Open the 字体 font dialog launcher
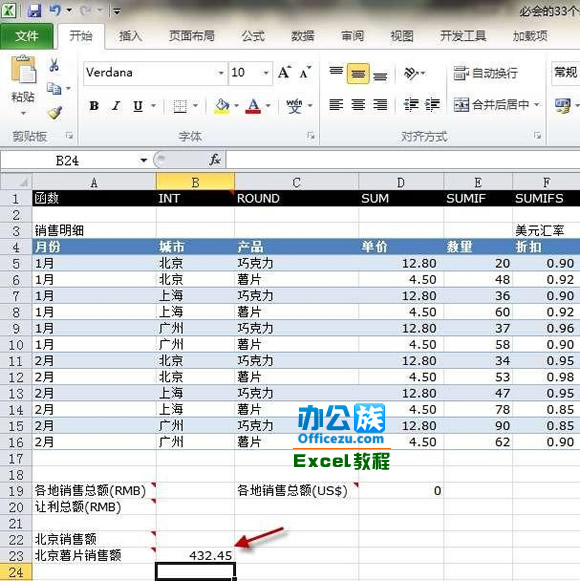580x581 pixels. [x=311, y=136]
